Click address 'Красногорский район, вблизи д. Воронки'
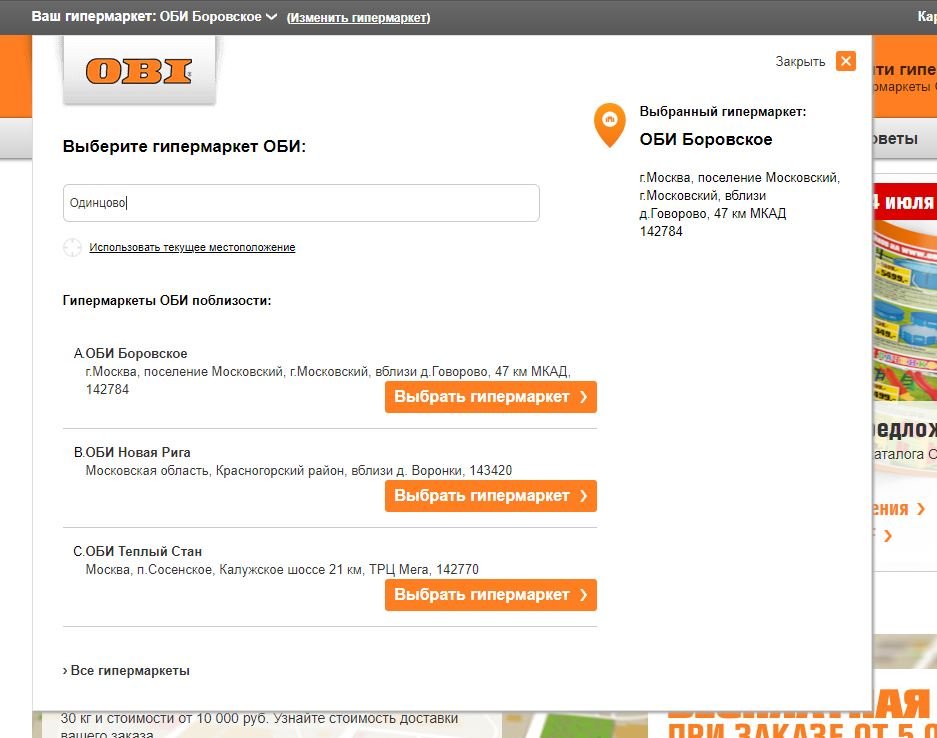This screenshot has height=738, width=937. (339, 471)
